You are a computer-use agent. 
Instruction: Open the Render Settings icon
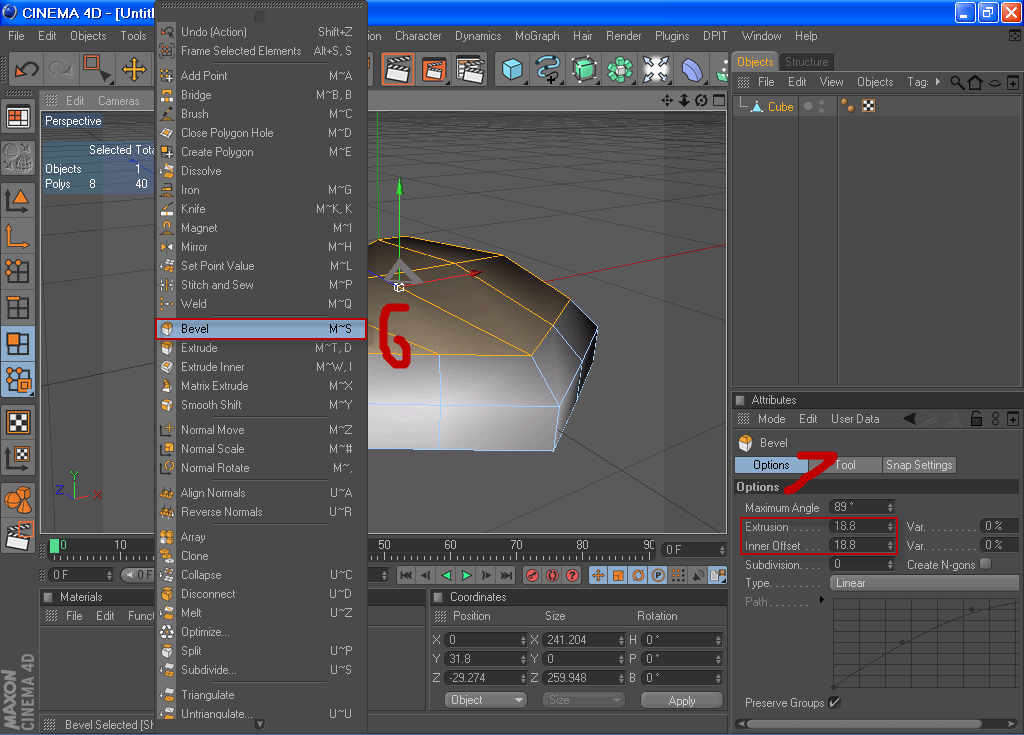click(x=470, y=69)
